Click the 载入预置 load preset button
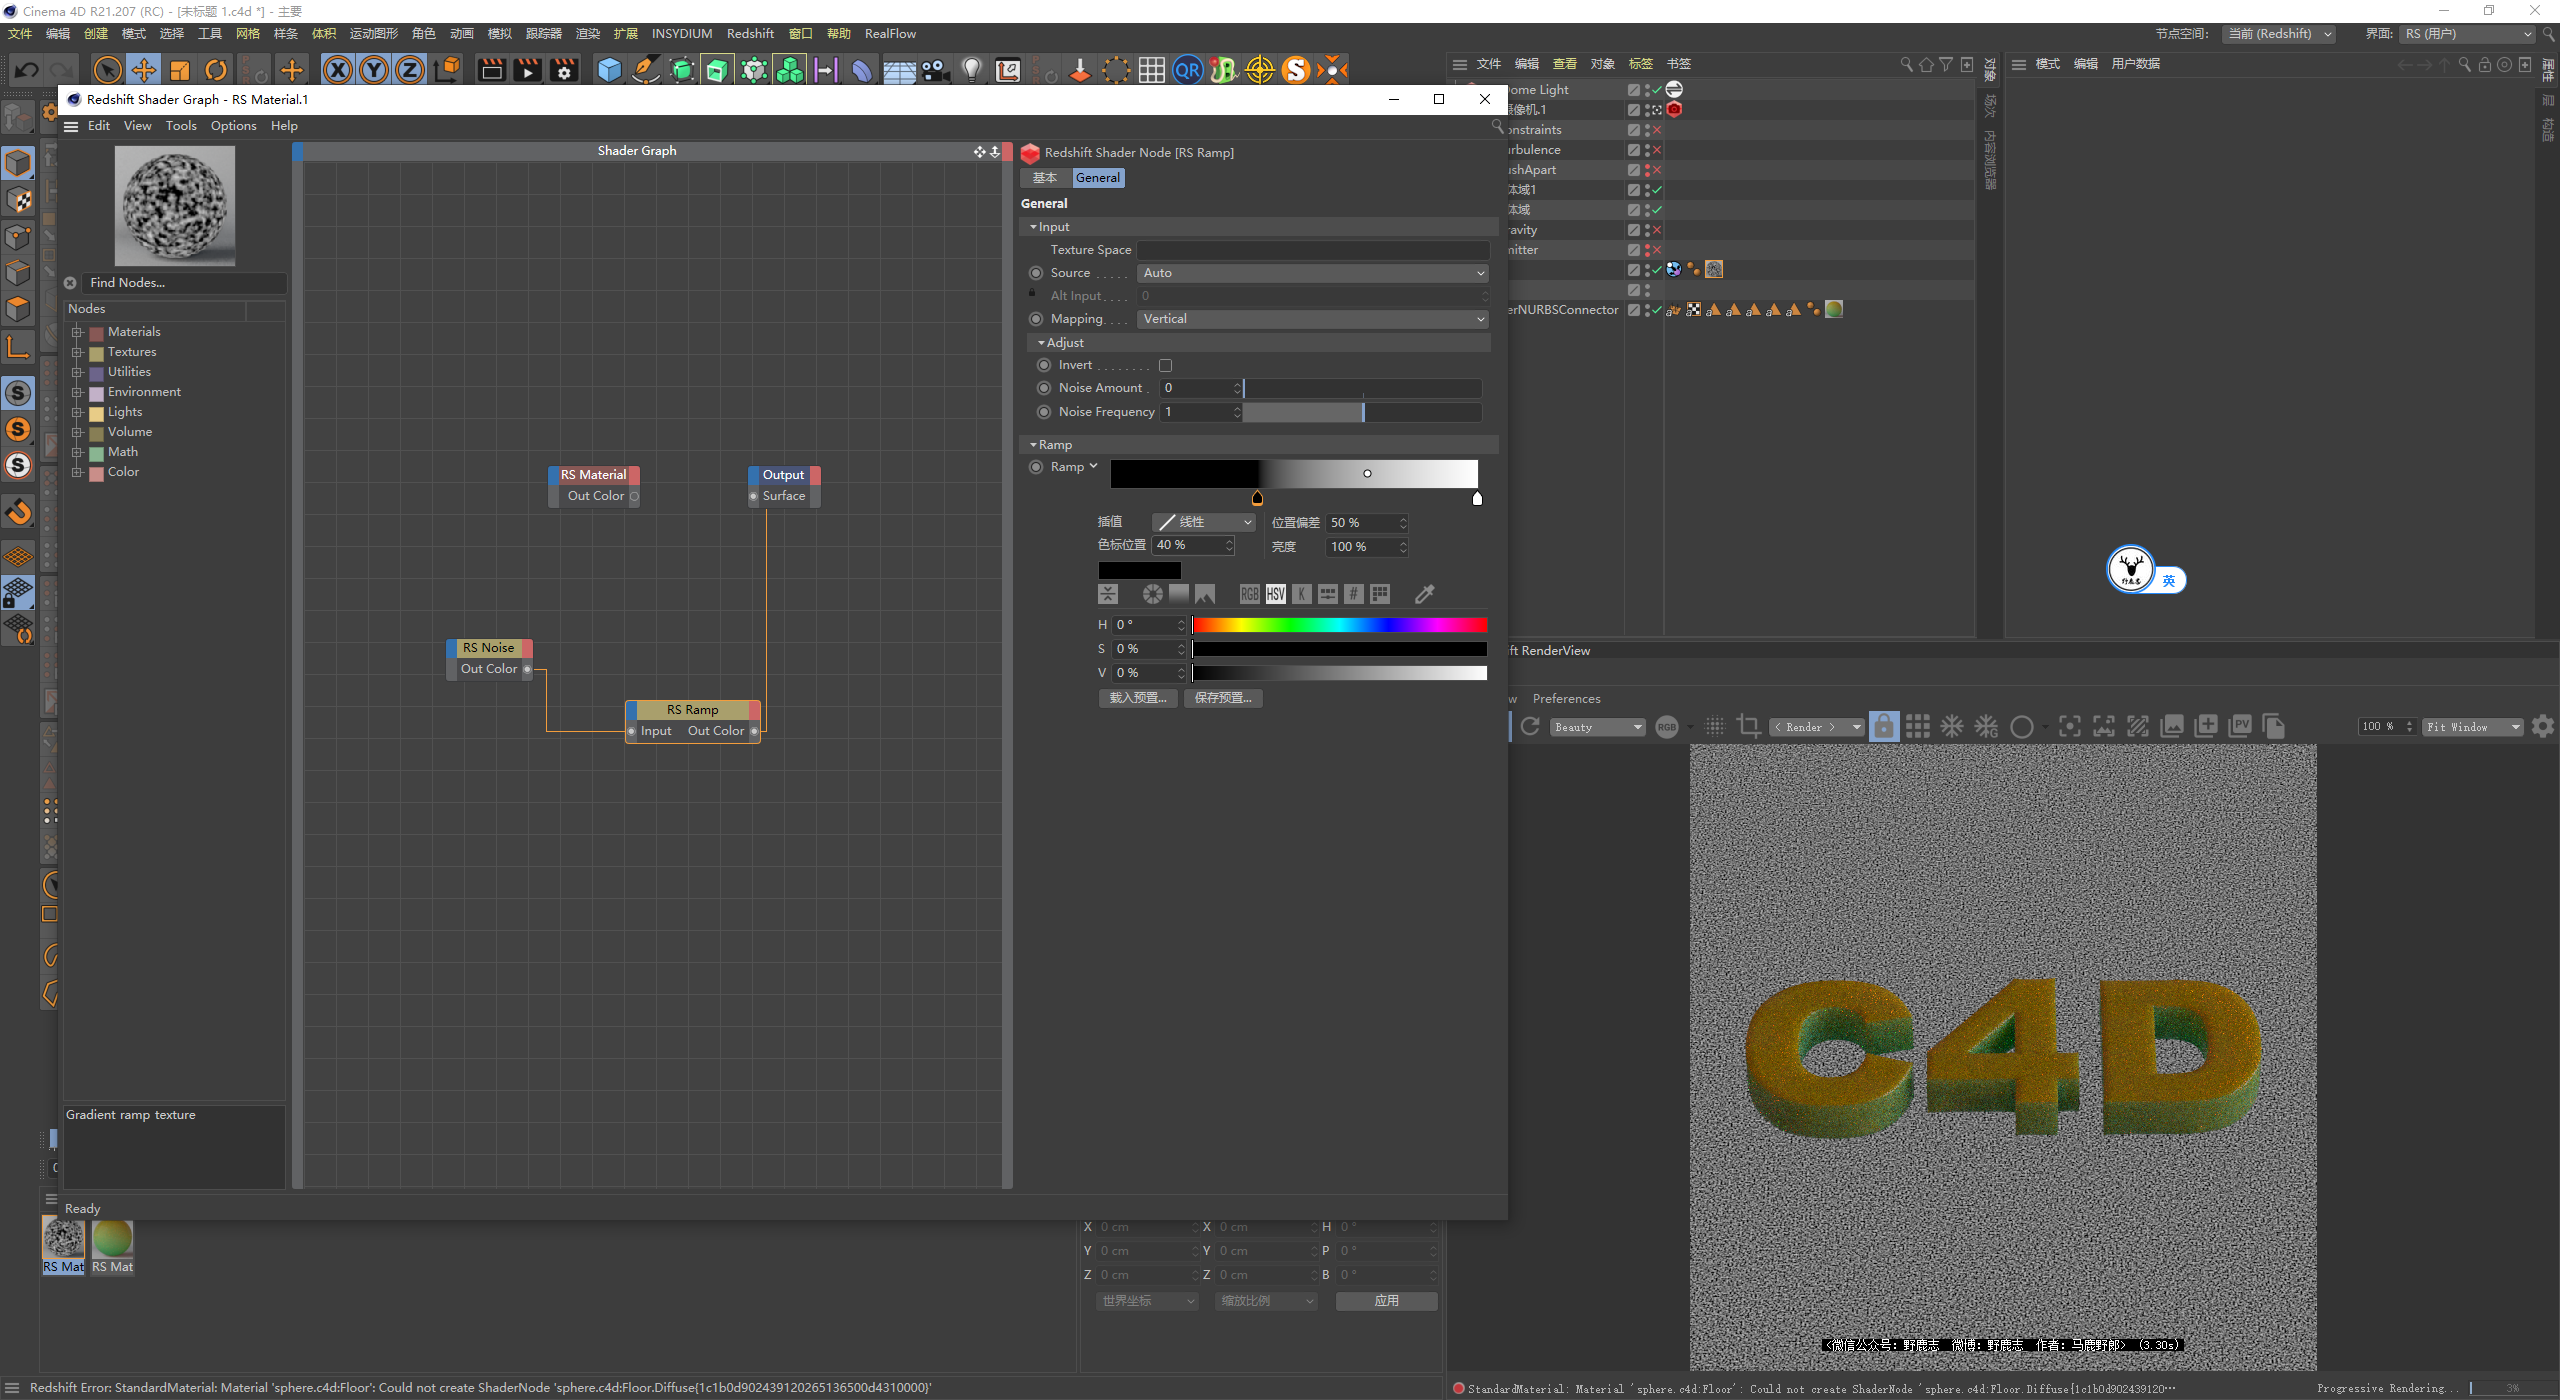The image size is (2560, 1400). click(1137, 698)
